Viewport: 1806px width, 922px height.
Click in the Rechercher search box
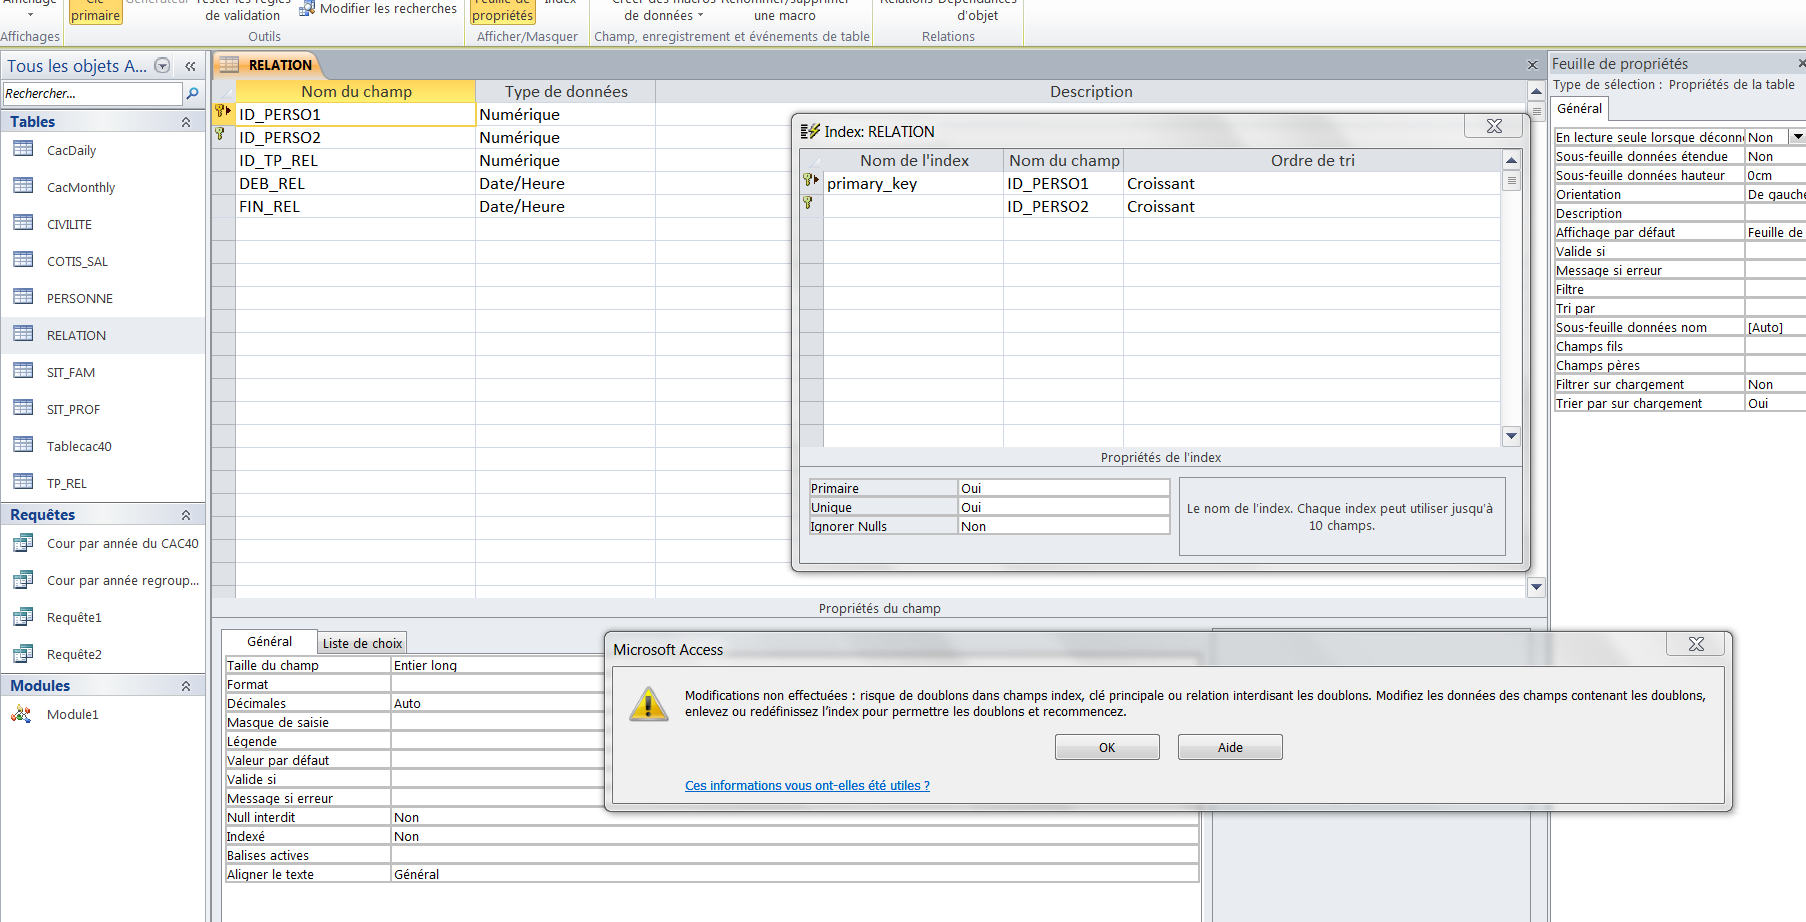coord(92,93)
